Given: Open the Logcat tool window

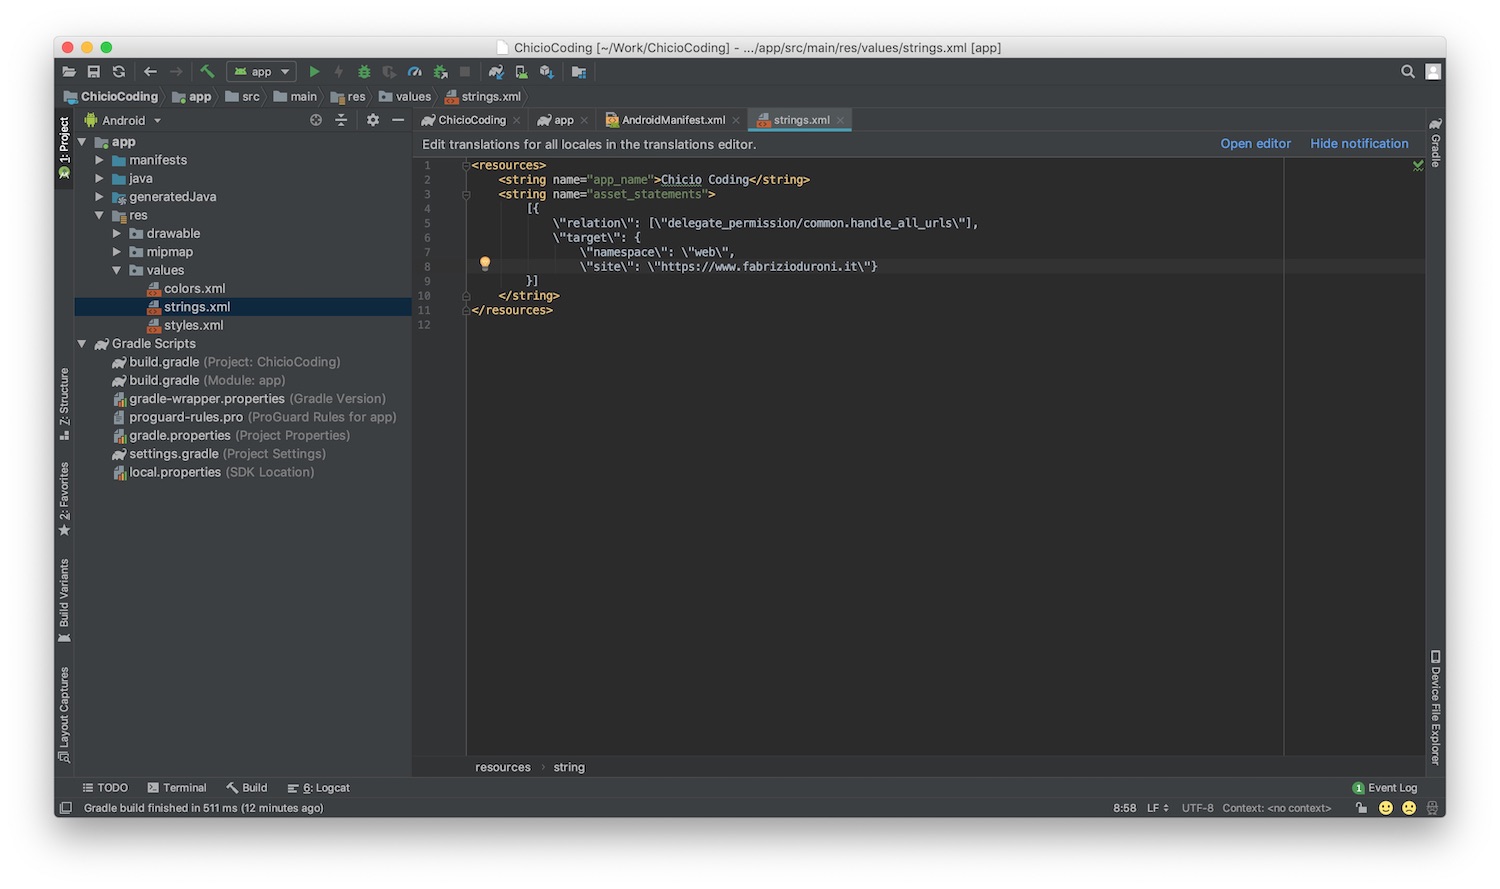Looking at the screenshot, I should point(319,788).
